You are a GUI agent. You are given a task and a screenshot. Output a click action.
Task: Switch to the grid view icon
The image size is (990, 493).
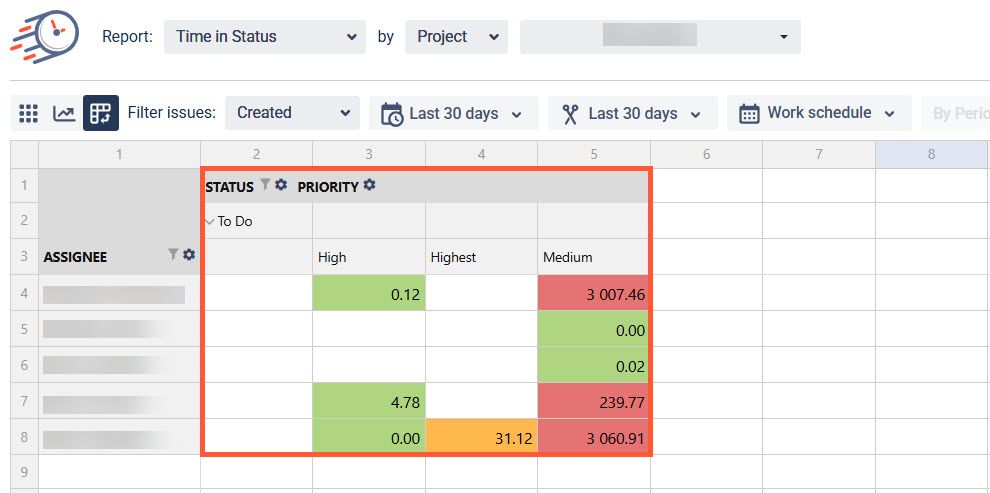[28, 114]
